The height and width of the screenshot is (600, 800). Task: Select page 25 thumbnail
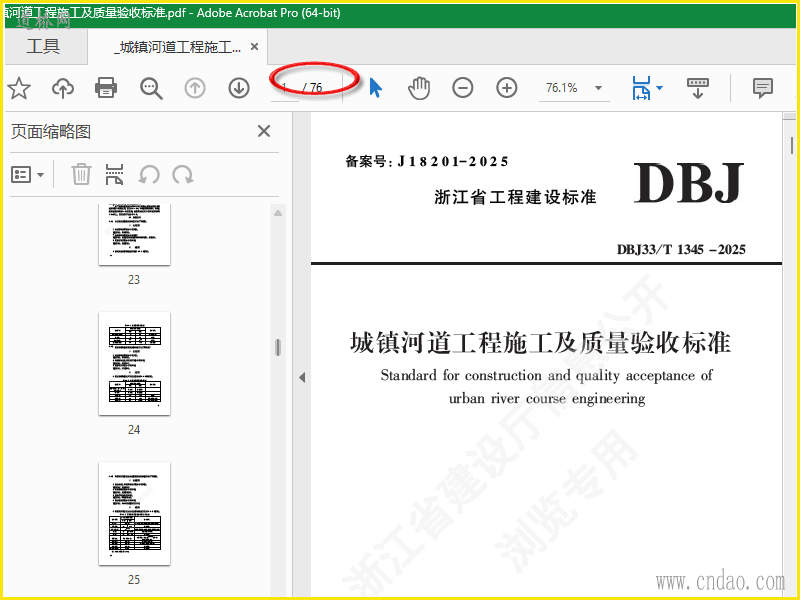tap(134, 513)
